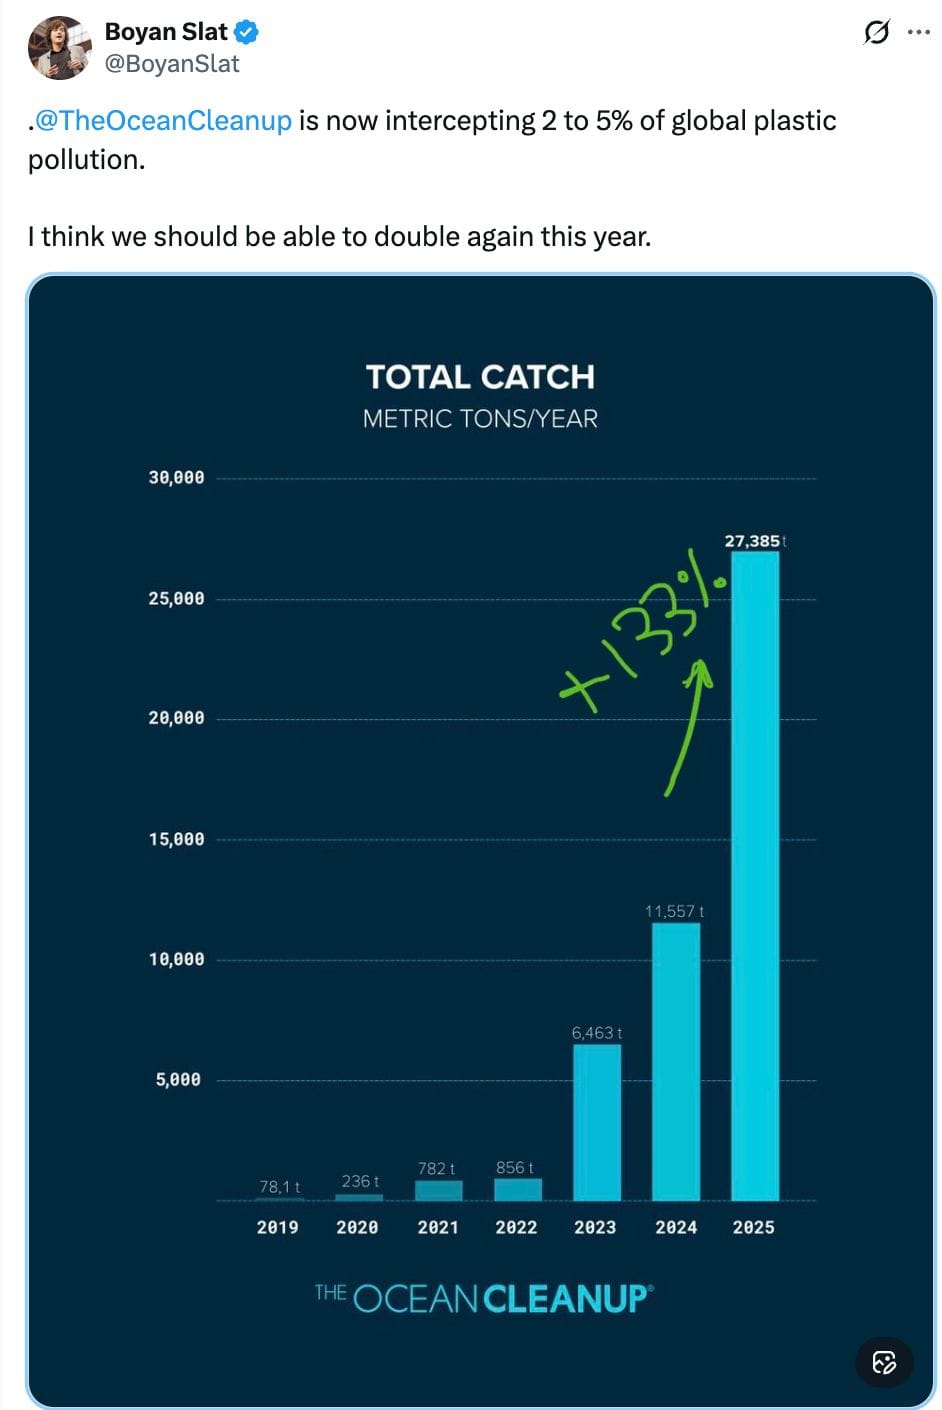The image size is (942, 1410).
Task: Click the 30,000 axis label
Action: pos(176,478)
